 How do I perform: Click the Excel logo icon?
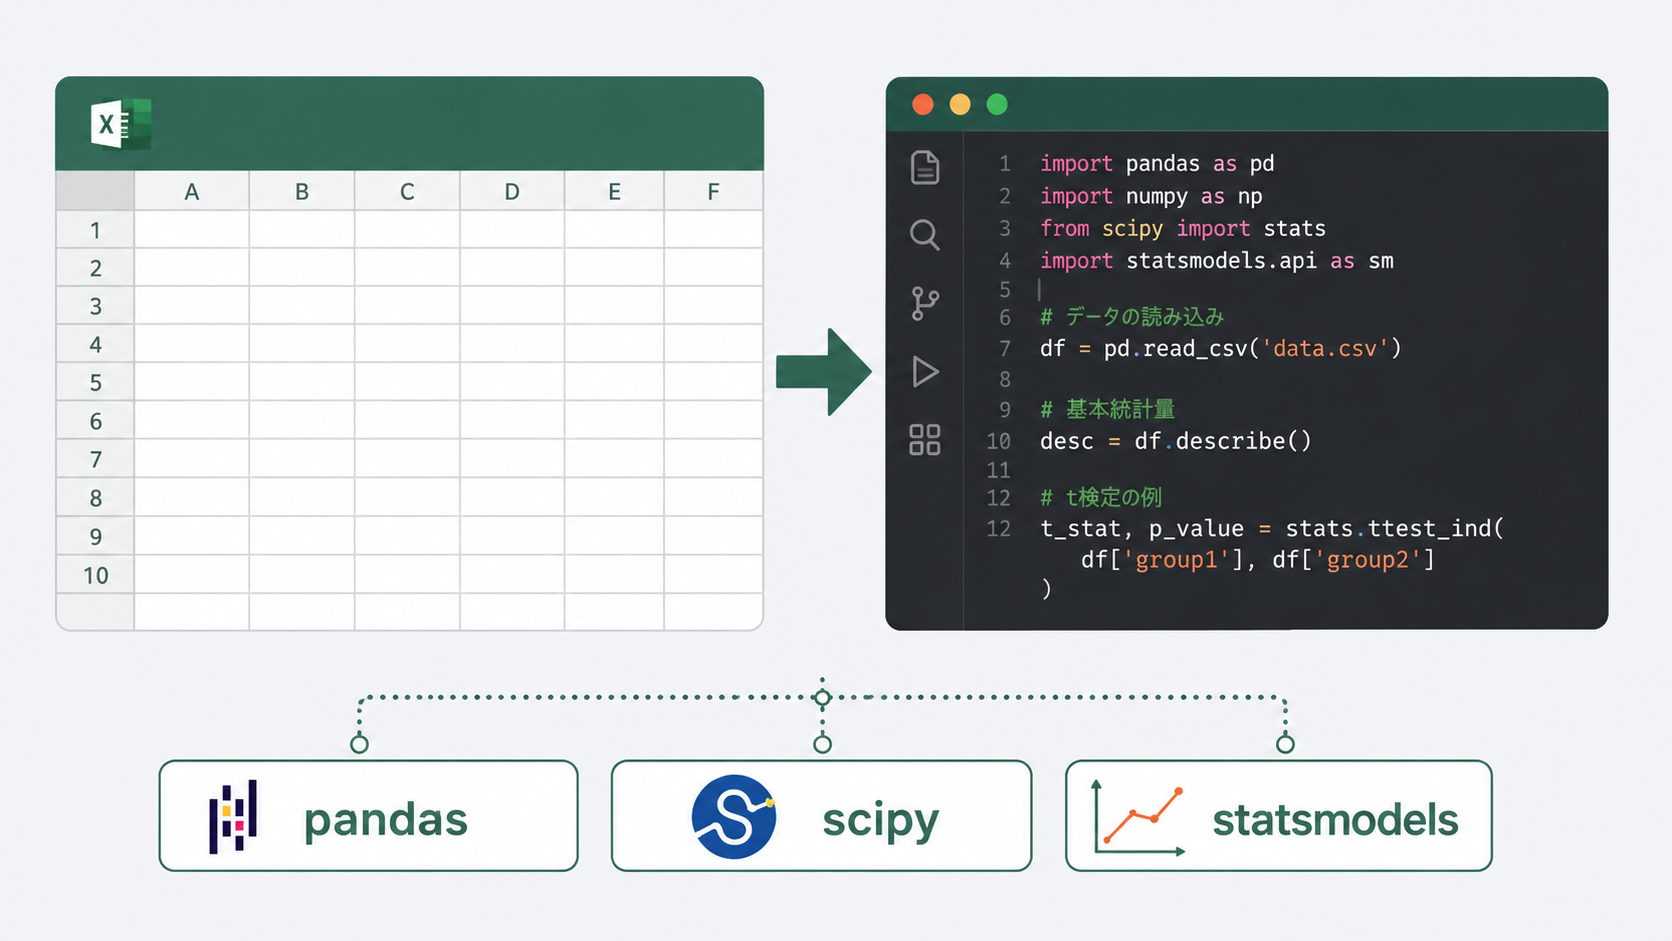coord(120,124)
